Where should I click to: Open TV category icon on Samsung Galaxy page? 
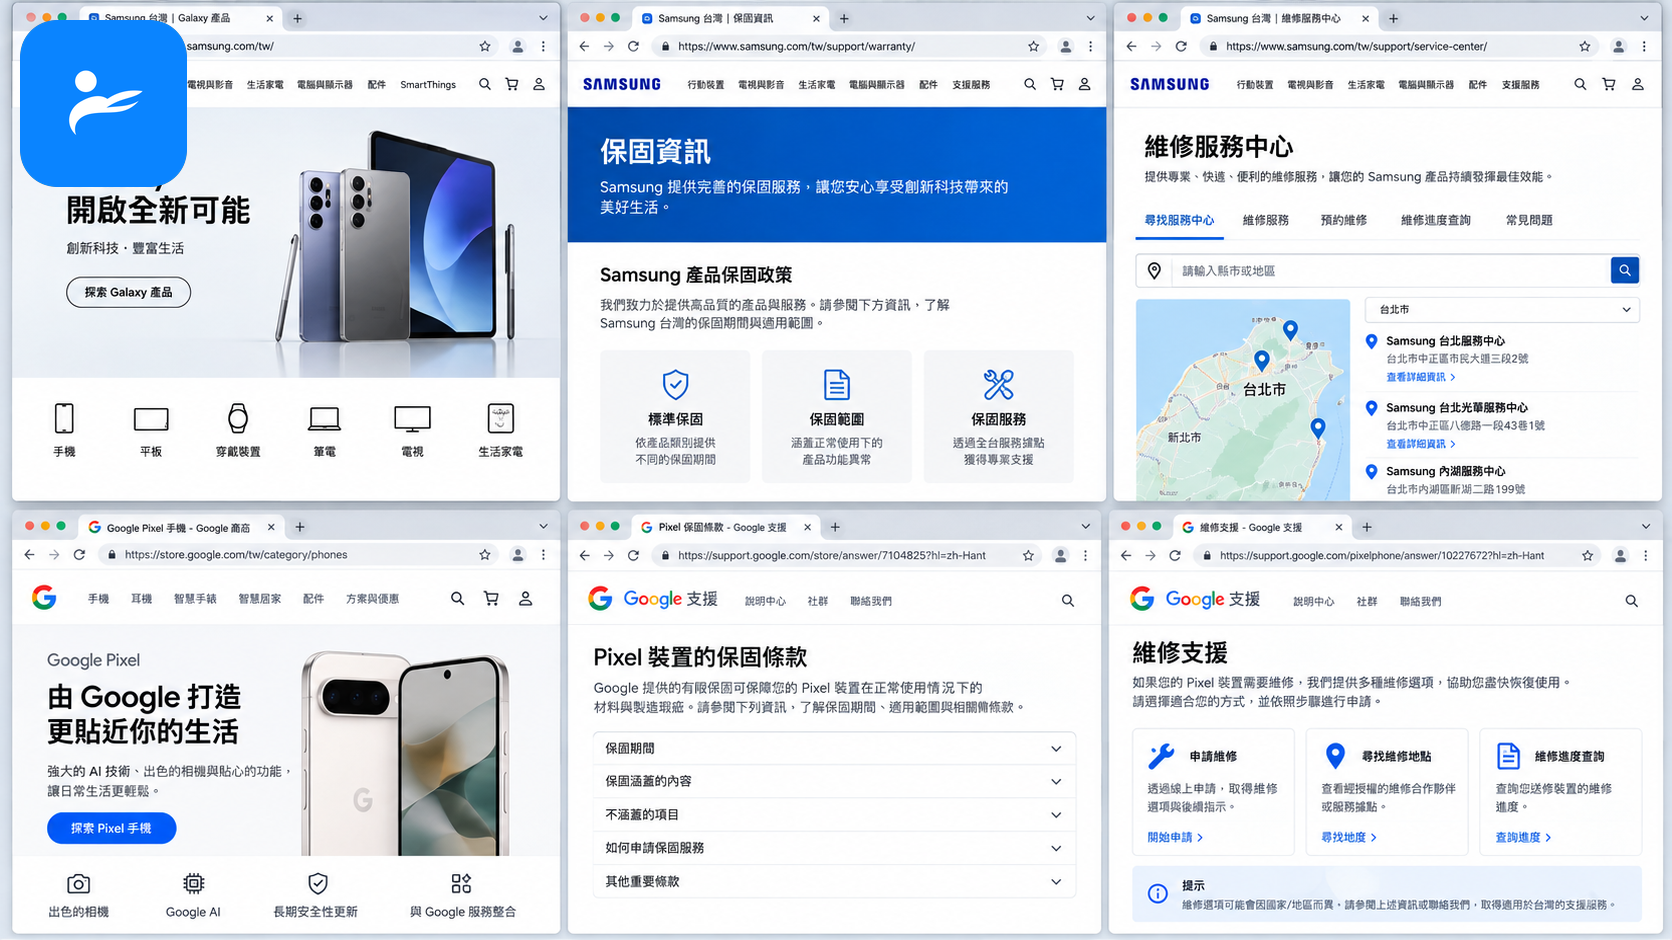point(412,418)
